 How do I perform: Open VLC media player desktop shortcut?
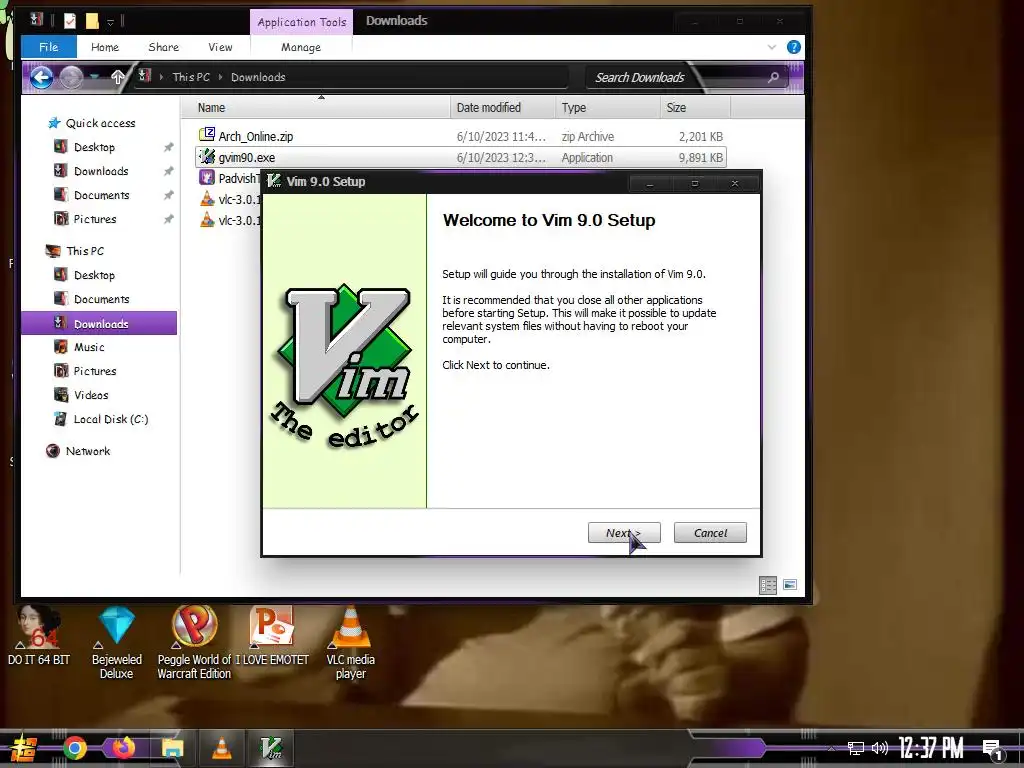tap(351, 643)
